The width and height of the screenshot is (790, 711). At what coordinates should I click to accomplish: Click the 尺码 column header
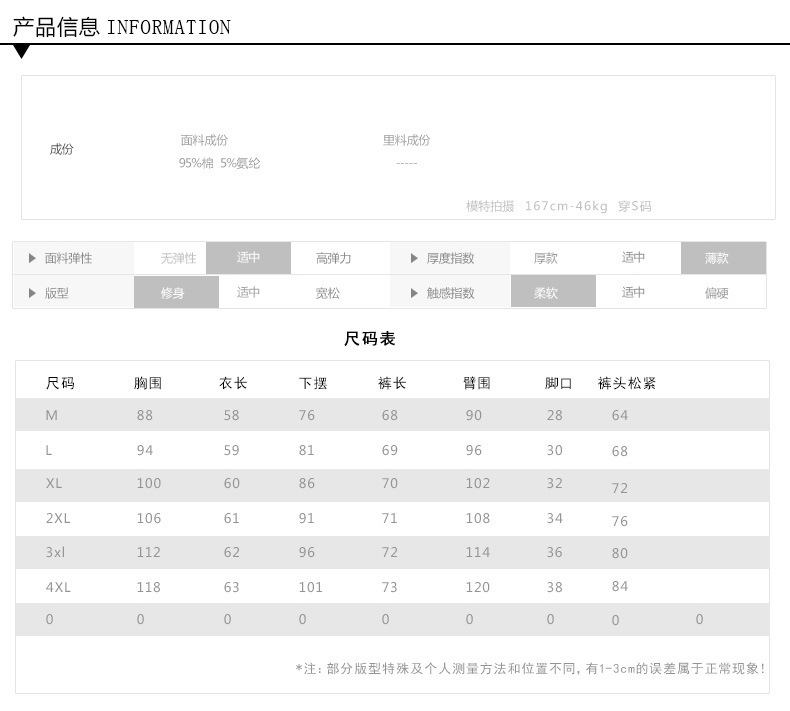point(60,383)
